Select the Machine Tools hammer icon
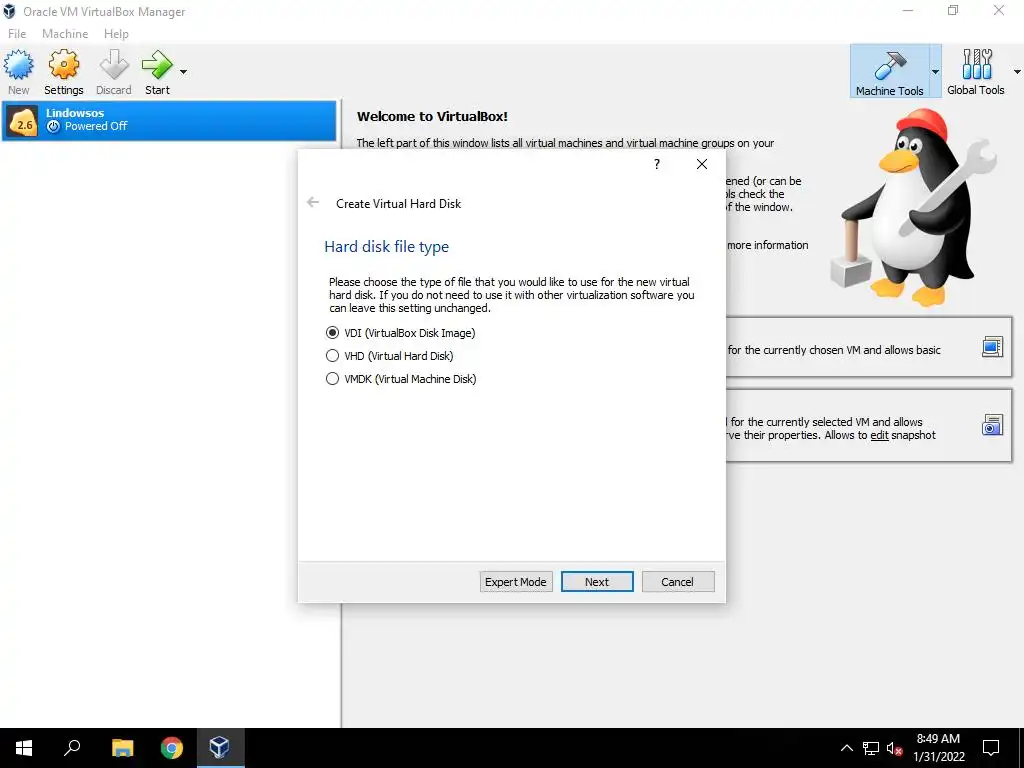1024x768 pixels. tap(889, 65)
